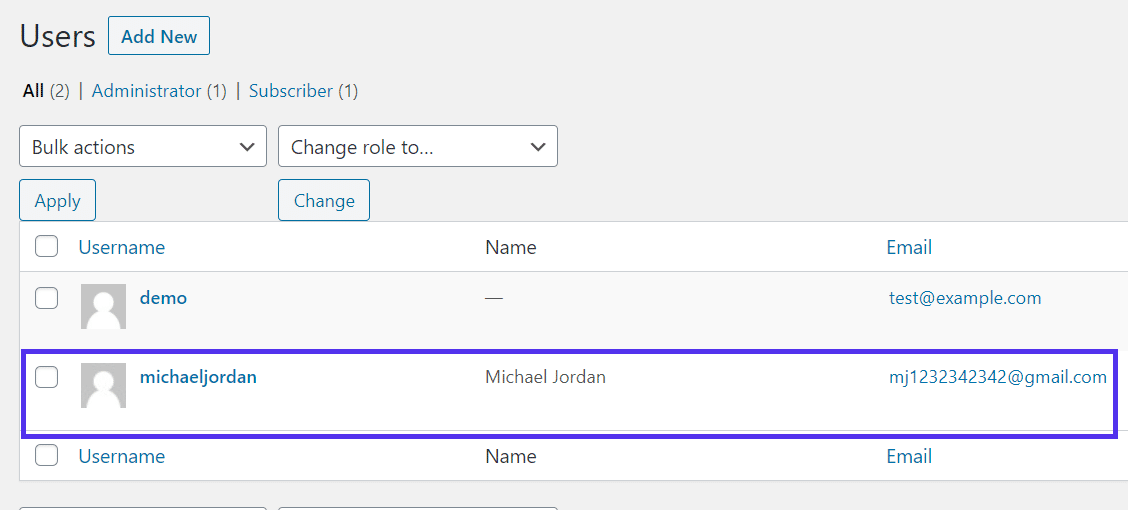
Task: Click the michaeljordan user's avatar image
Action: (103, 385)
